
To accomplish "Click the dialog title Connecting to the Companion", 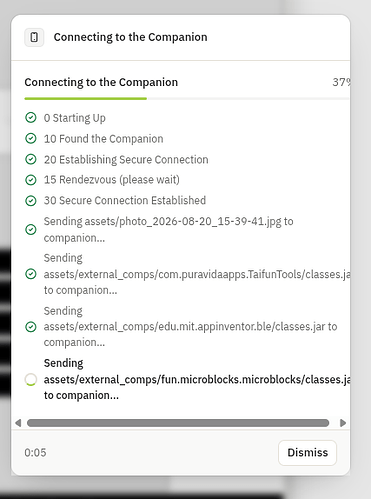I will [130, 37].
